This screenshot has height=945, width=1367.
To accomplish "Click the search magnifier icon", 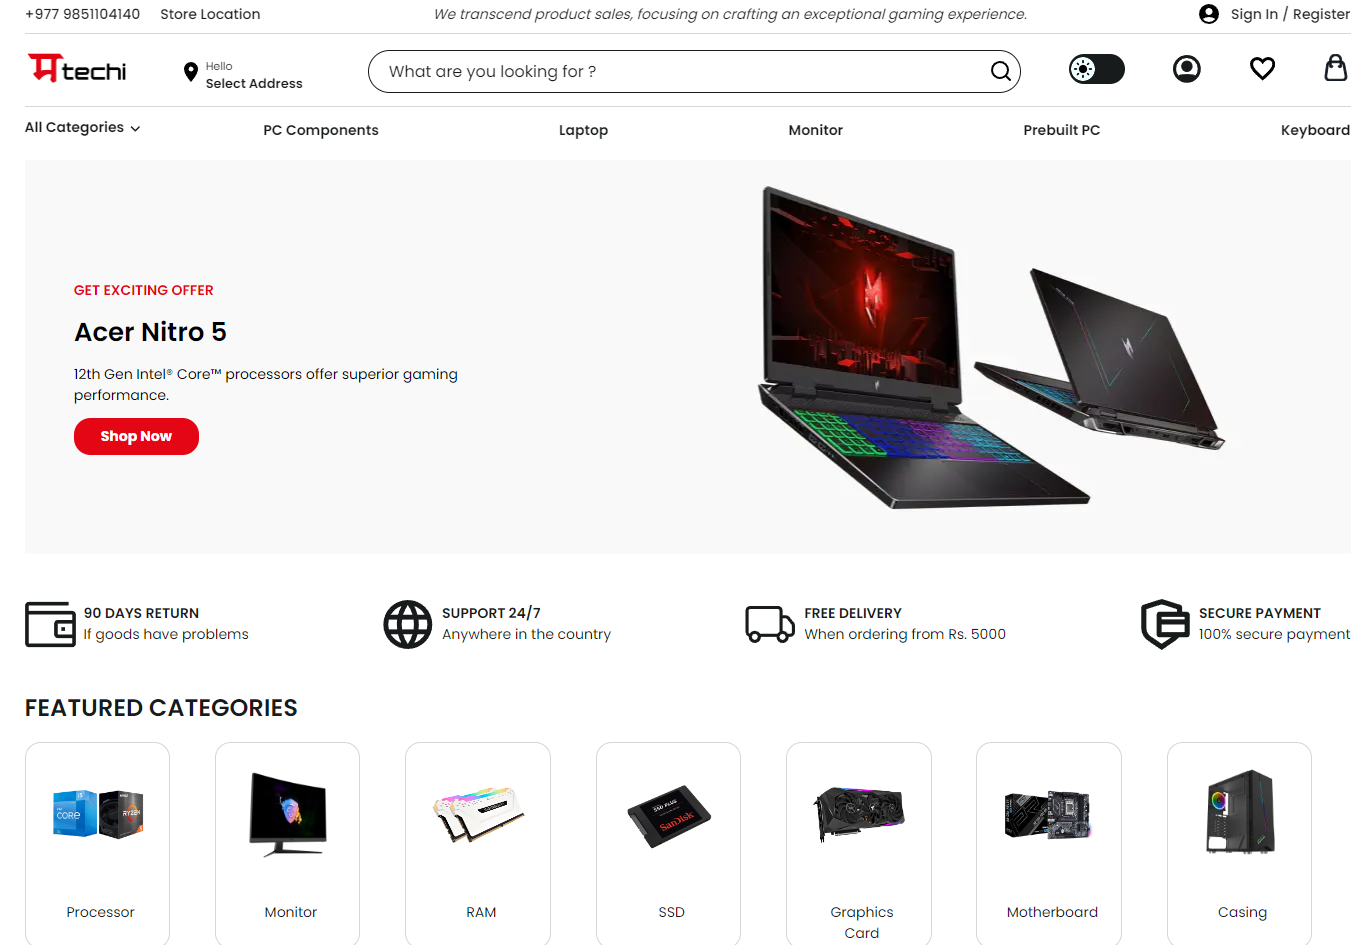I will click(x=1000, y=71).
